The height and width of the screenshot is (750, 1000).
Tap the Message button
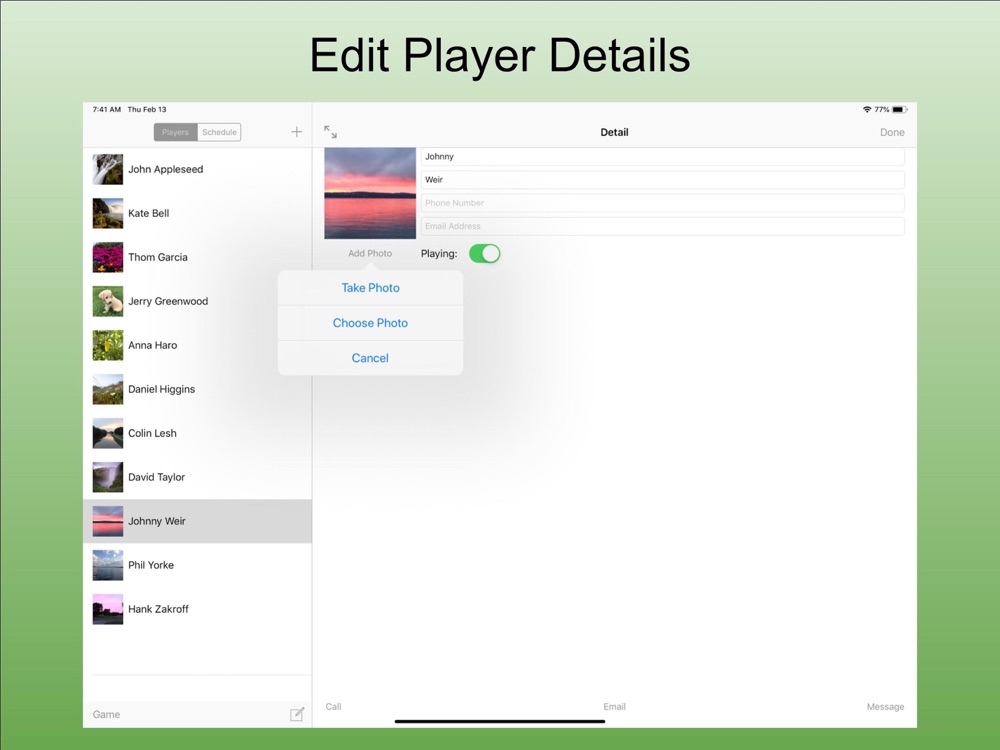pyautogui.click(x=885, y=707)
